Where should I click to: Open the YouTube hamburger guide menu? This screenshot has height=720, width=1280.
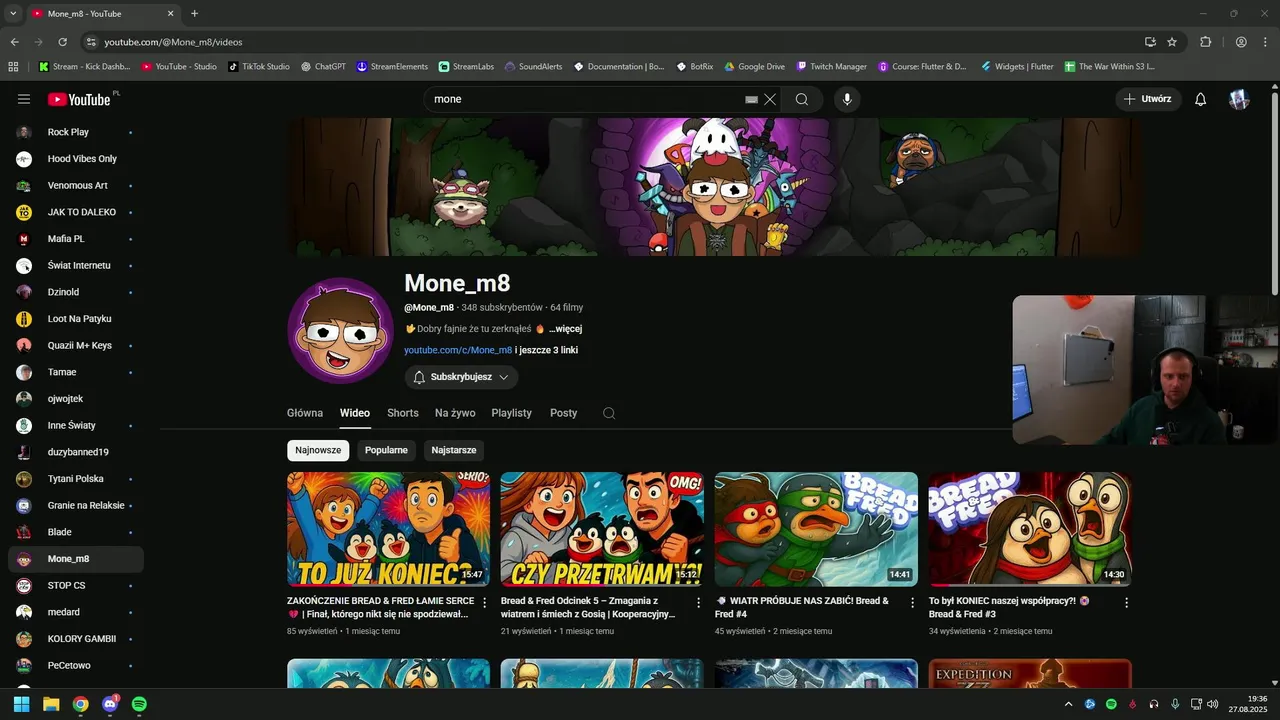pyautogui.click(x=24, y=99)
